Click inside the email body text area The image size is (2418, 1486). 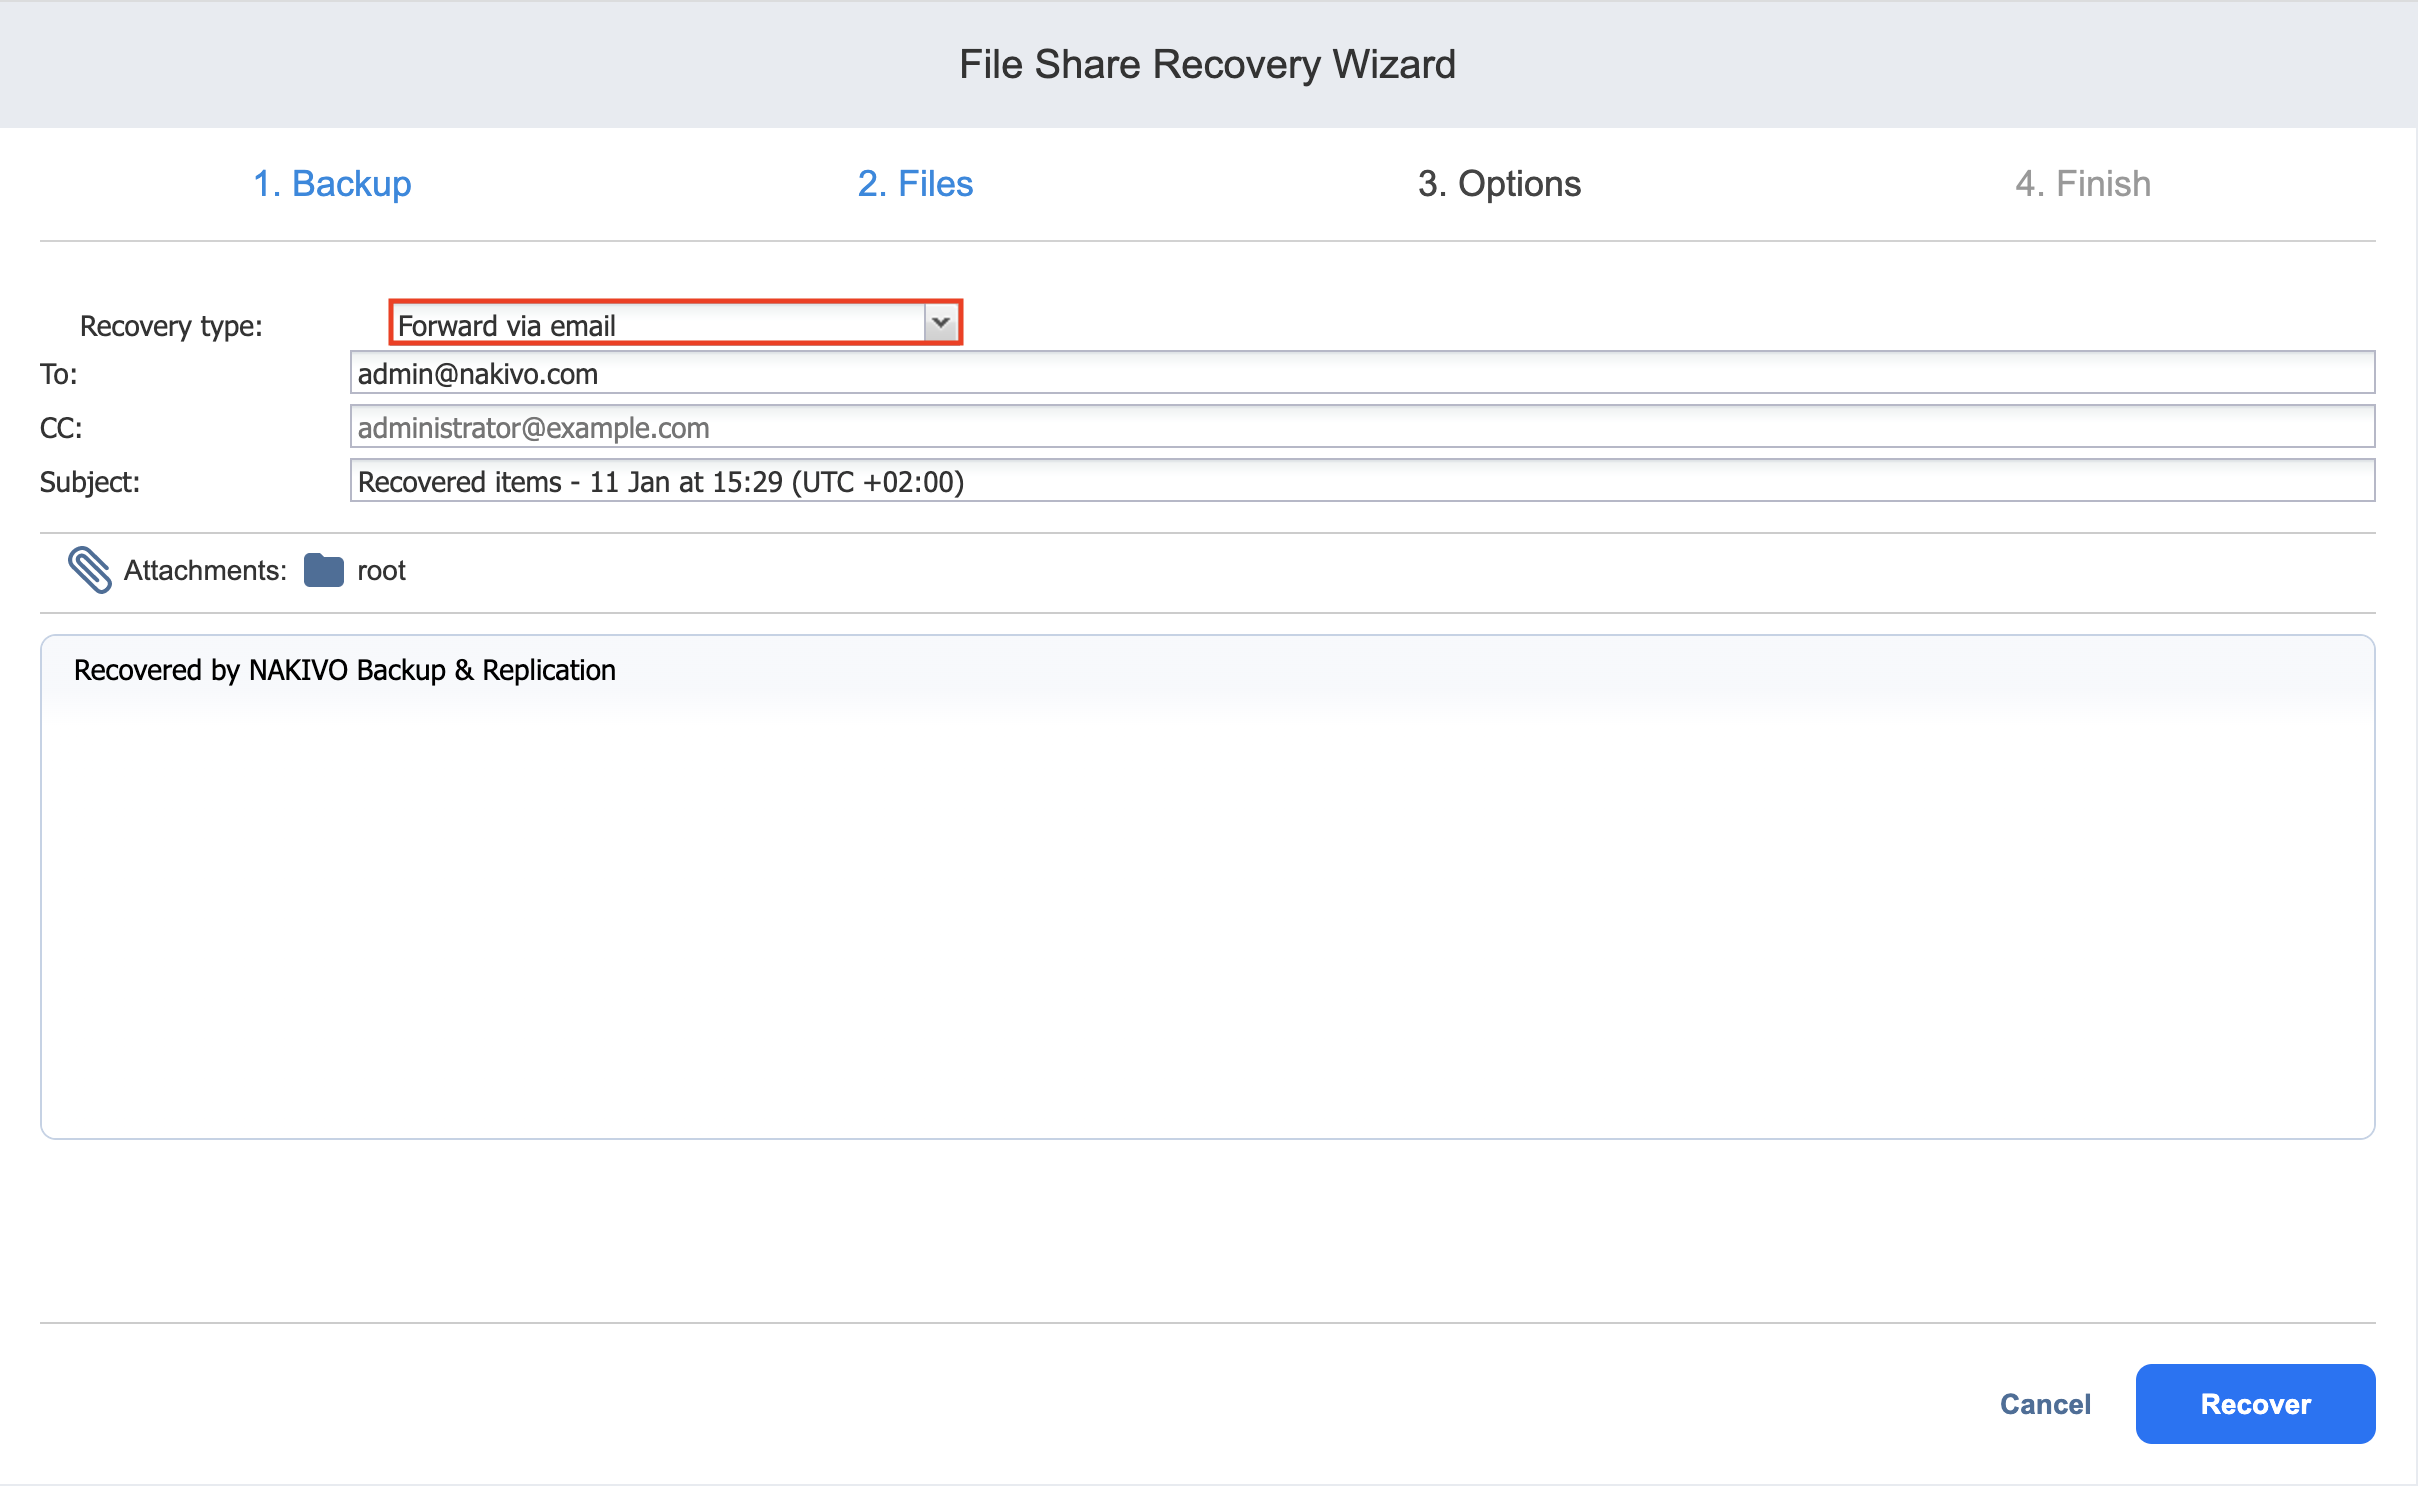[x=1207, y=920]
